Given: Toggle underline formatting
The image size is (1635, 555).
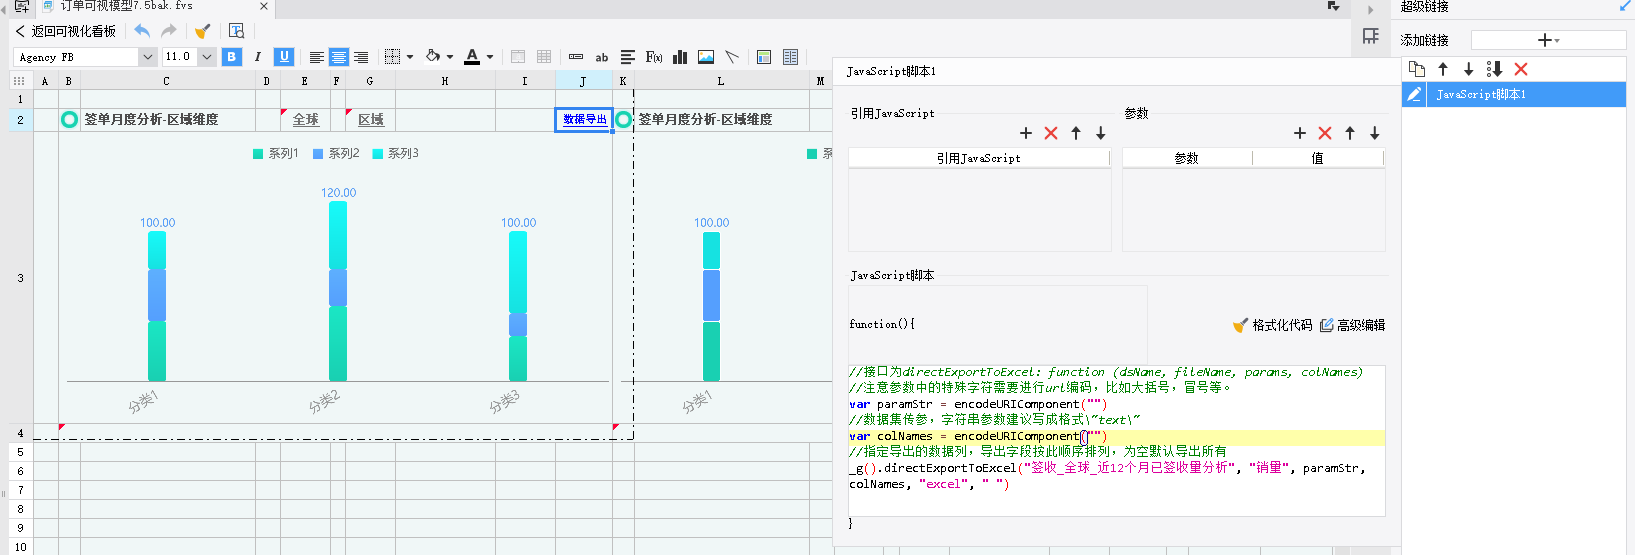Looking at the screenshot, I should [x=284, y=57].
